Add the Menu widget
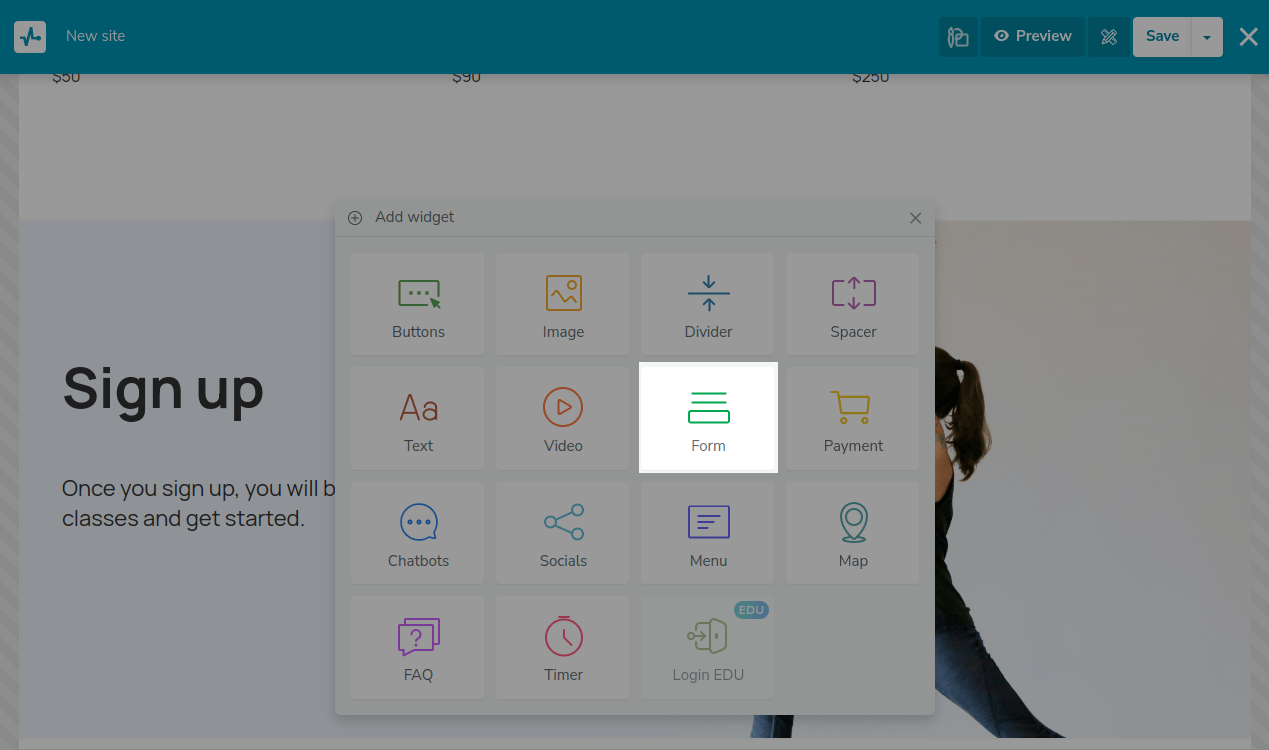The width and height of the screenshot is (1269, 750). (708, 533)
